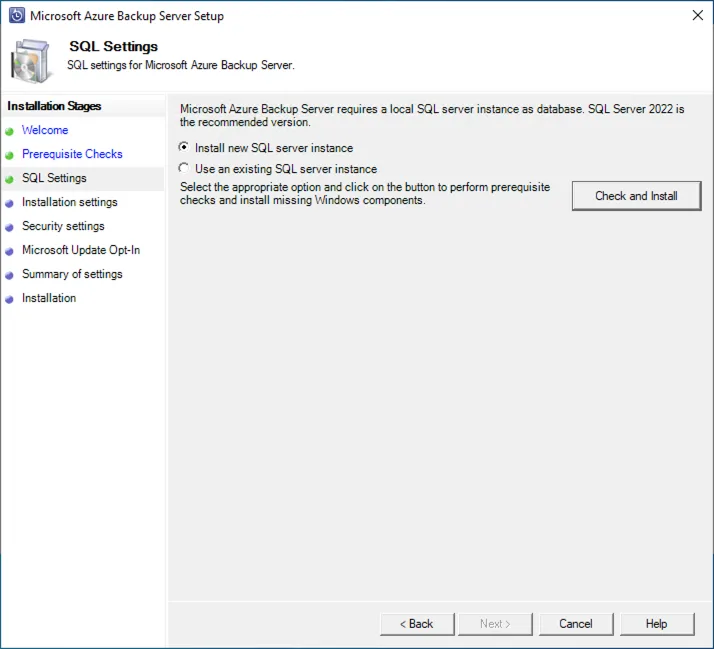Click the Azure Backup title bar icon
This screenshot has height=649, width=714.
click(x=17, y=16)
